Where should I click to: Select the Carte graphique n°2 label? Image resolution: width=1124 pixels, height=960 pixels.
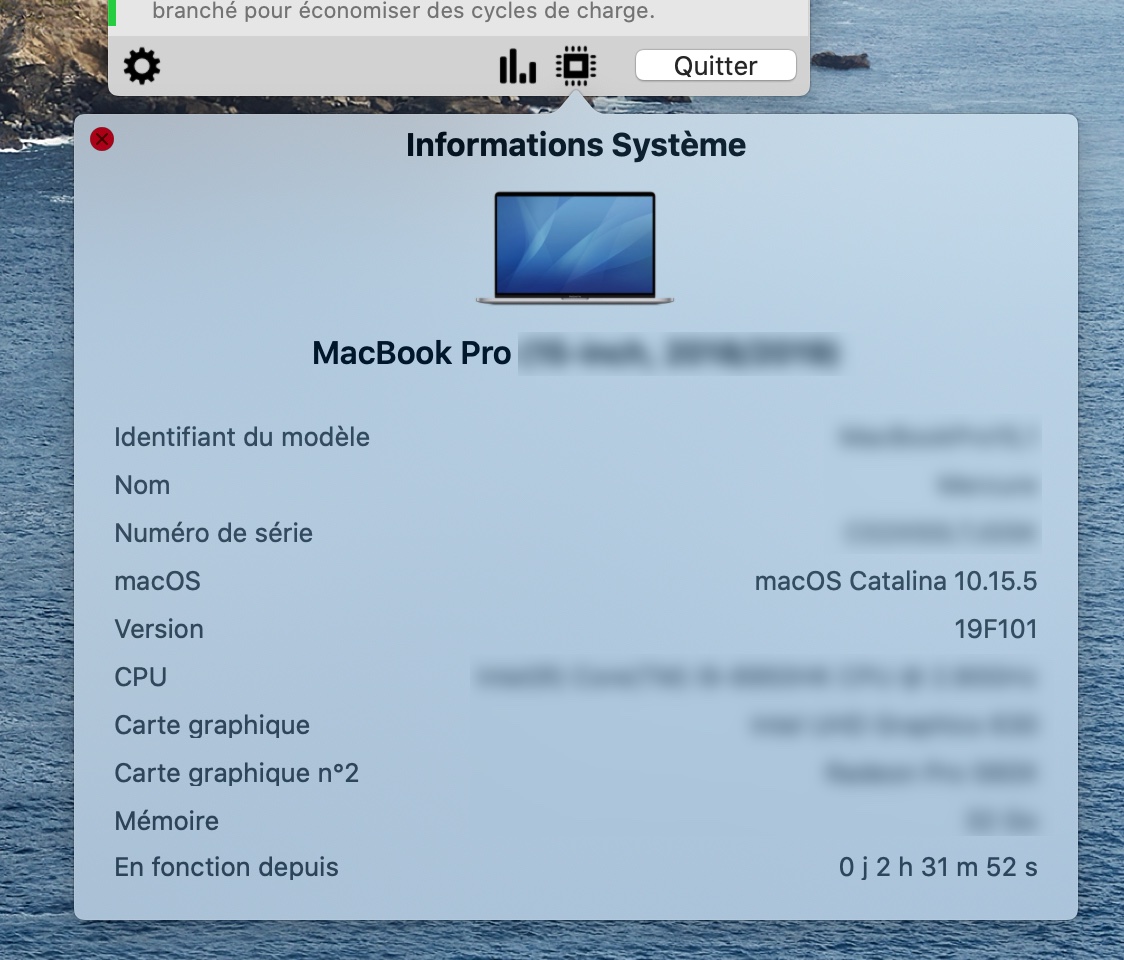click(x=236, y=773)
